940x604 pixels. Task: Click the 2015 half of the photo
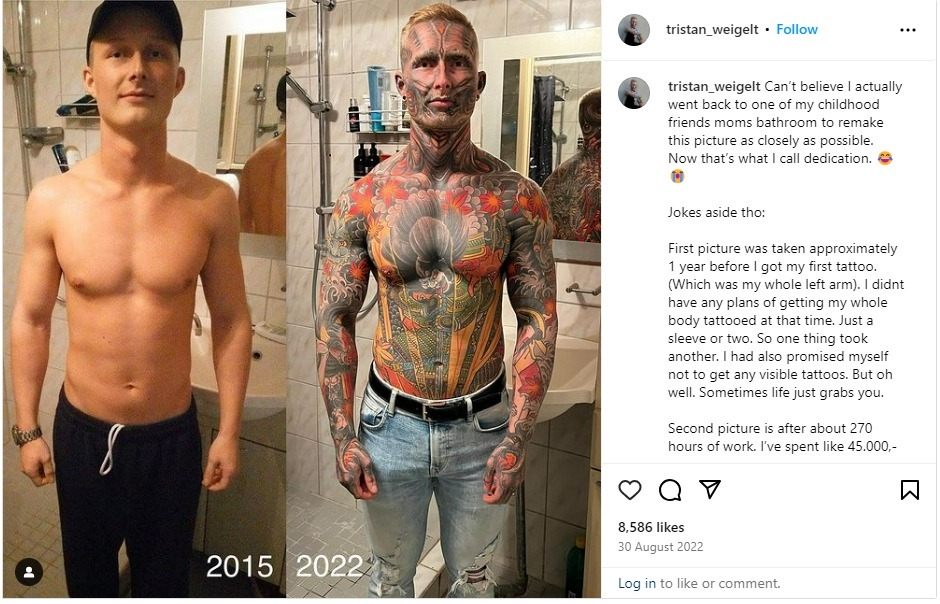pos(144,300)
